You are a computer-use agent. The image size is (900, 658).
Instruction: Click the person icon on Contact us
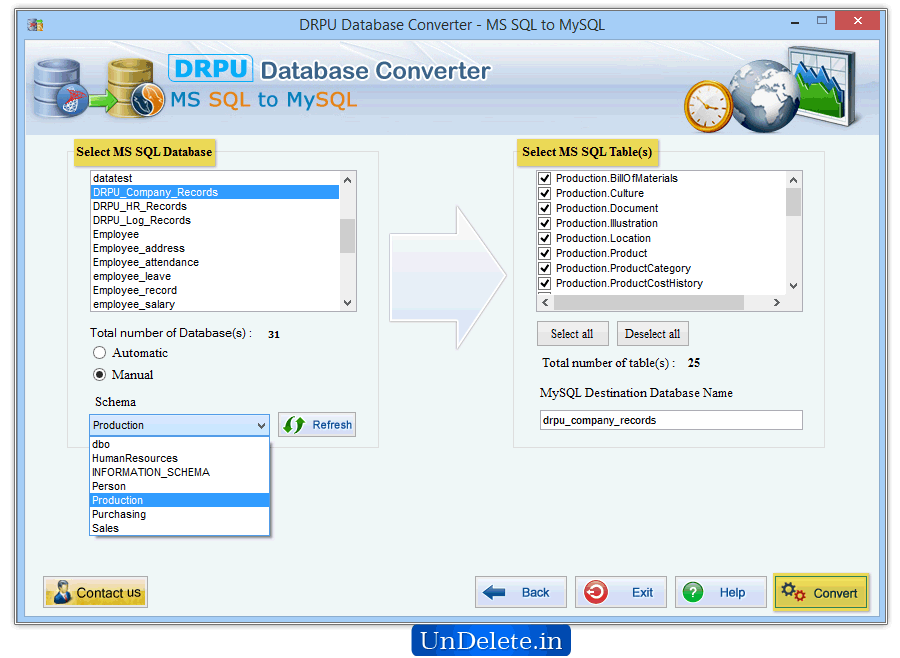61,592
